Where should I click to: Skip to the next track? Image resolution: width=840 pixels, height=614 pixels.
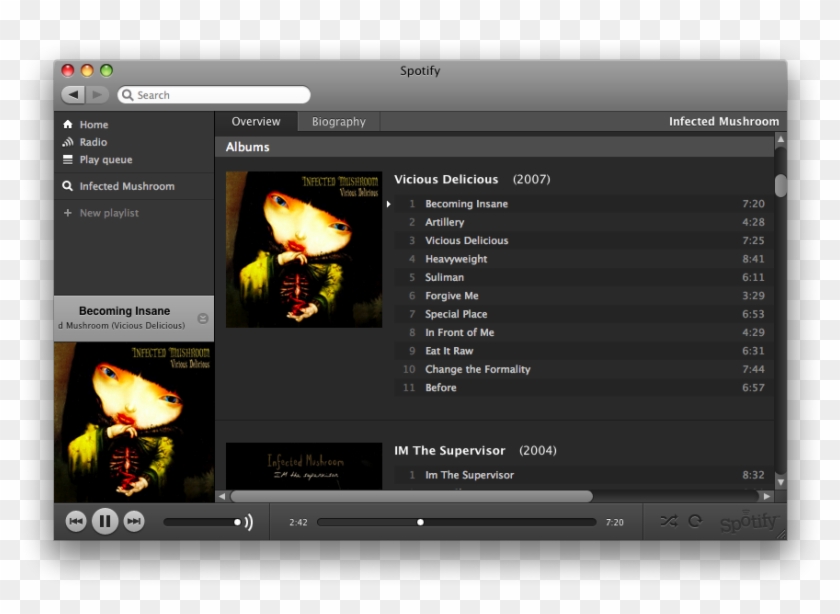[132, 520]
